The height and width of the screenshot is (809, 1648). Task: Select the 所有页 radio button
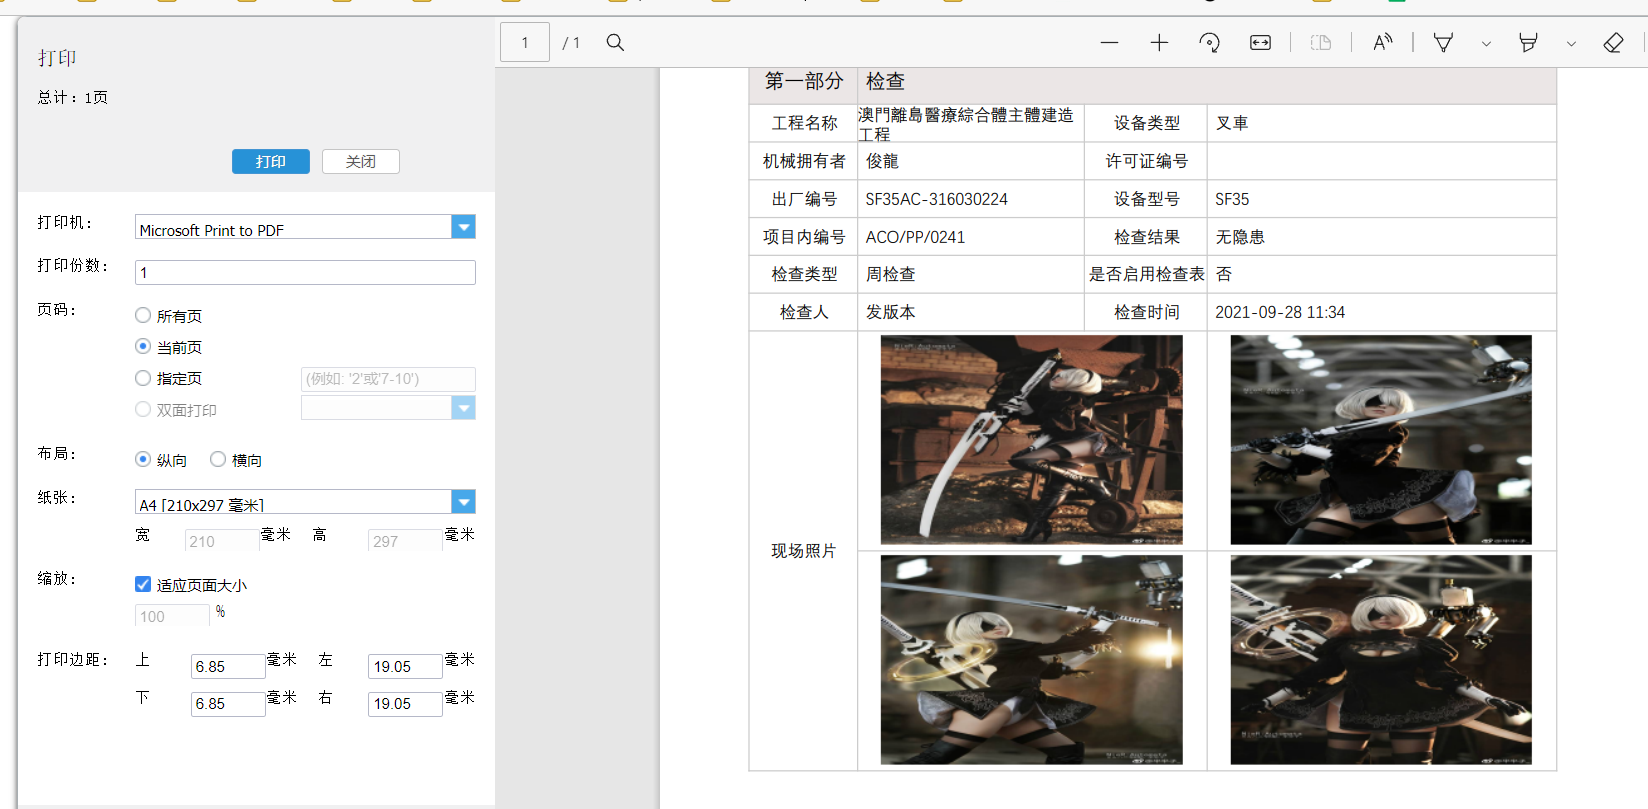pos(143,315)
